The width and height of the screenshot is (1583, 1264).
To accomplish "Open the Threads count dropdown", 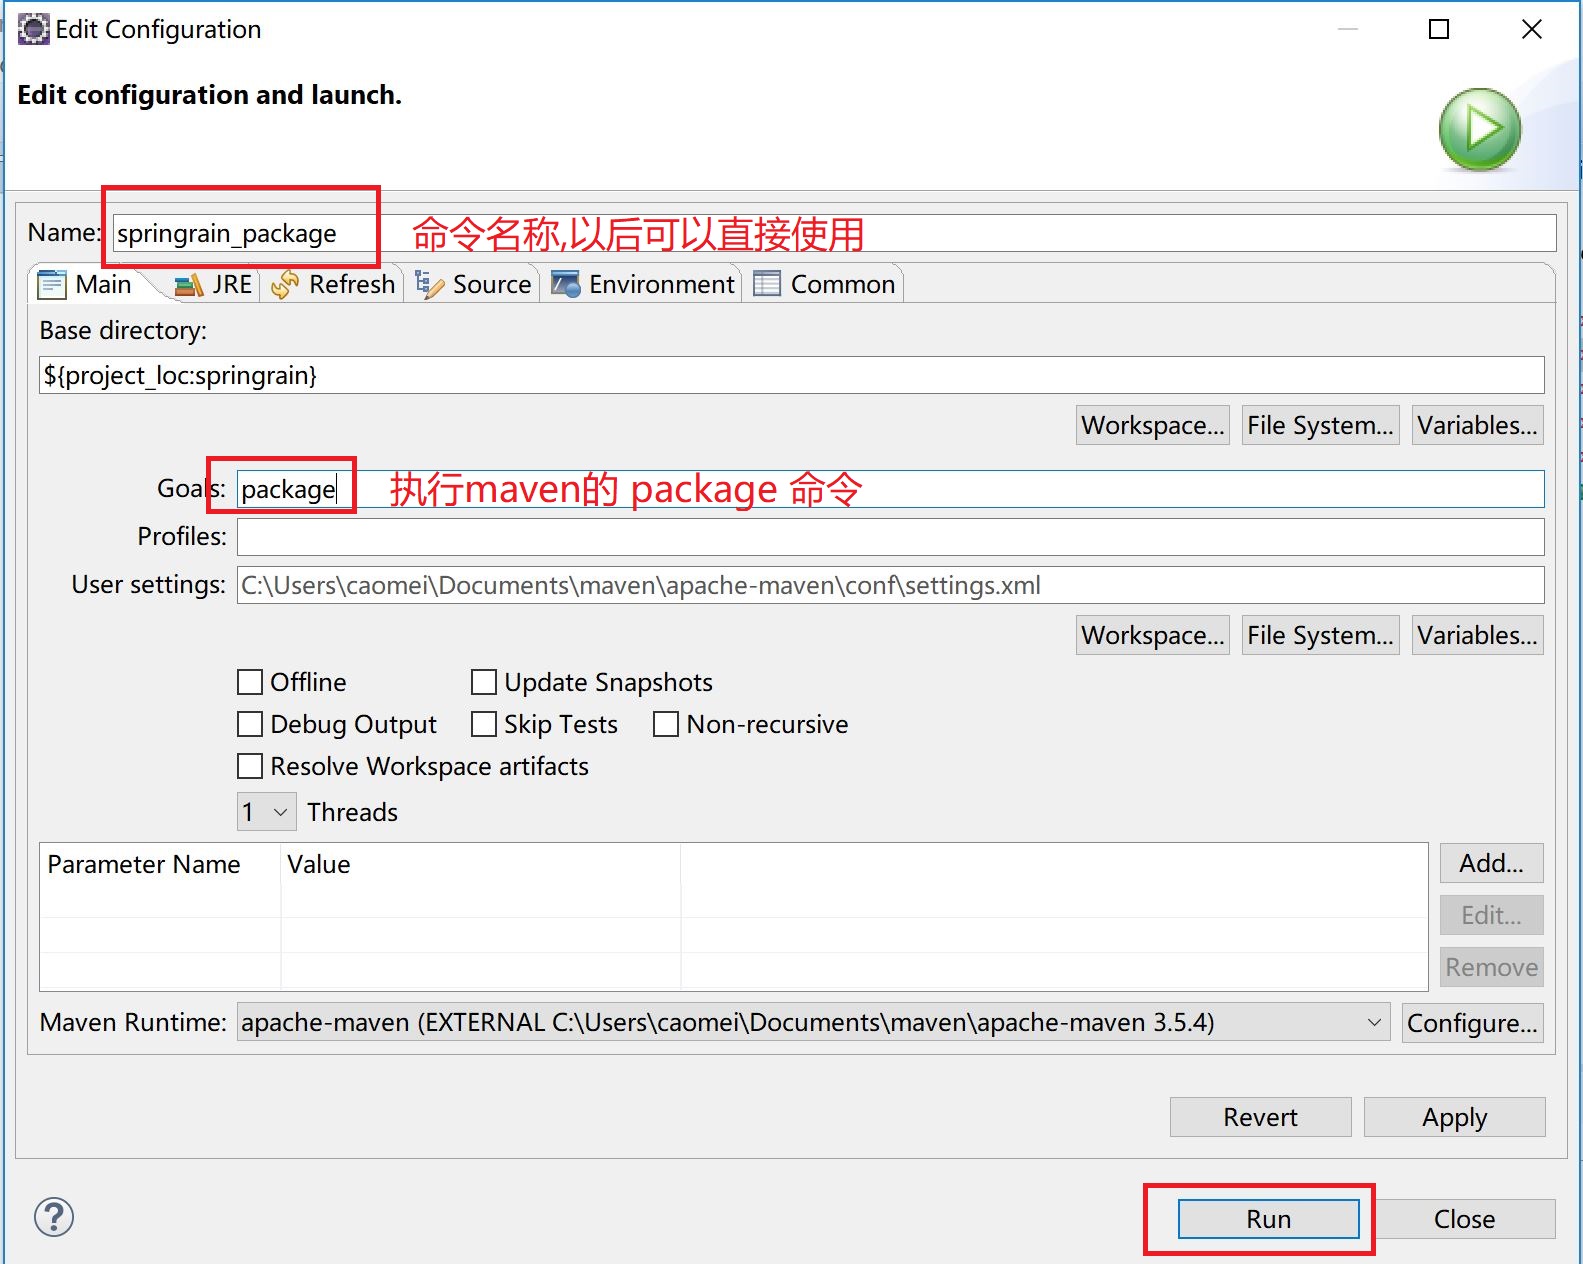I will click(x=267, y=812).
